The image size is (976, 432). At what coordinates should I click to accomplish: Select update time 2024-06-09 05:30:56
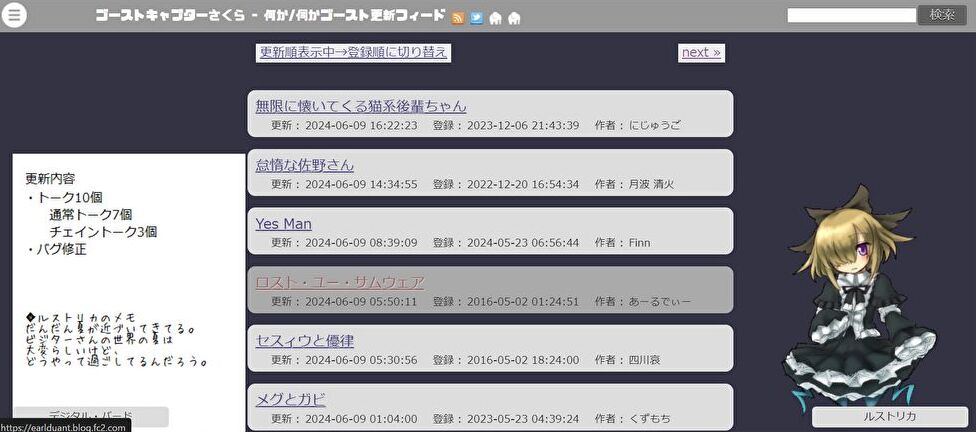tap(361, 360)
